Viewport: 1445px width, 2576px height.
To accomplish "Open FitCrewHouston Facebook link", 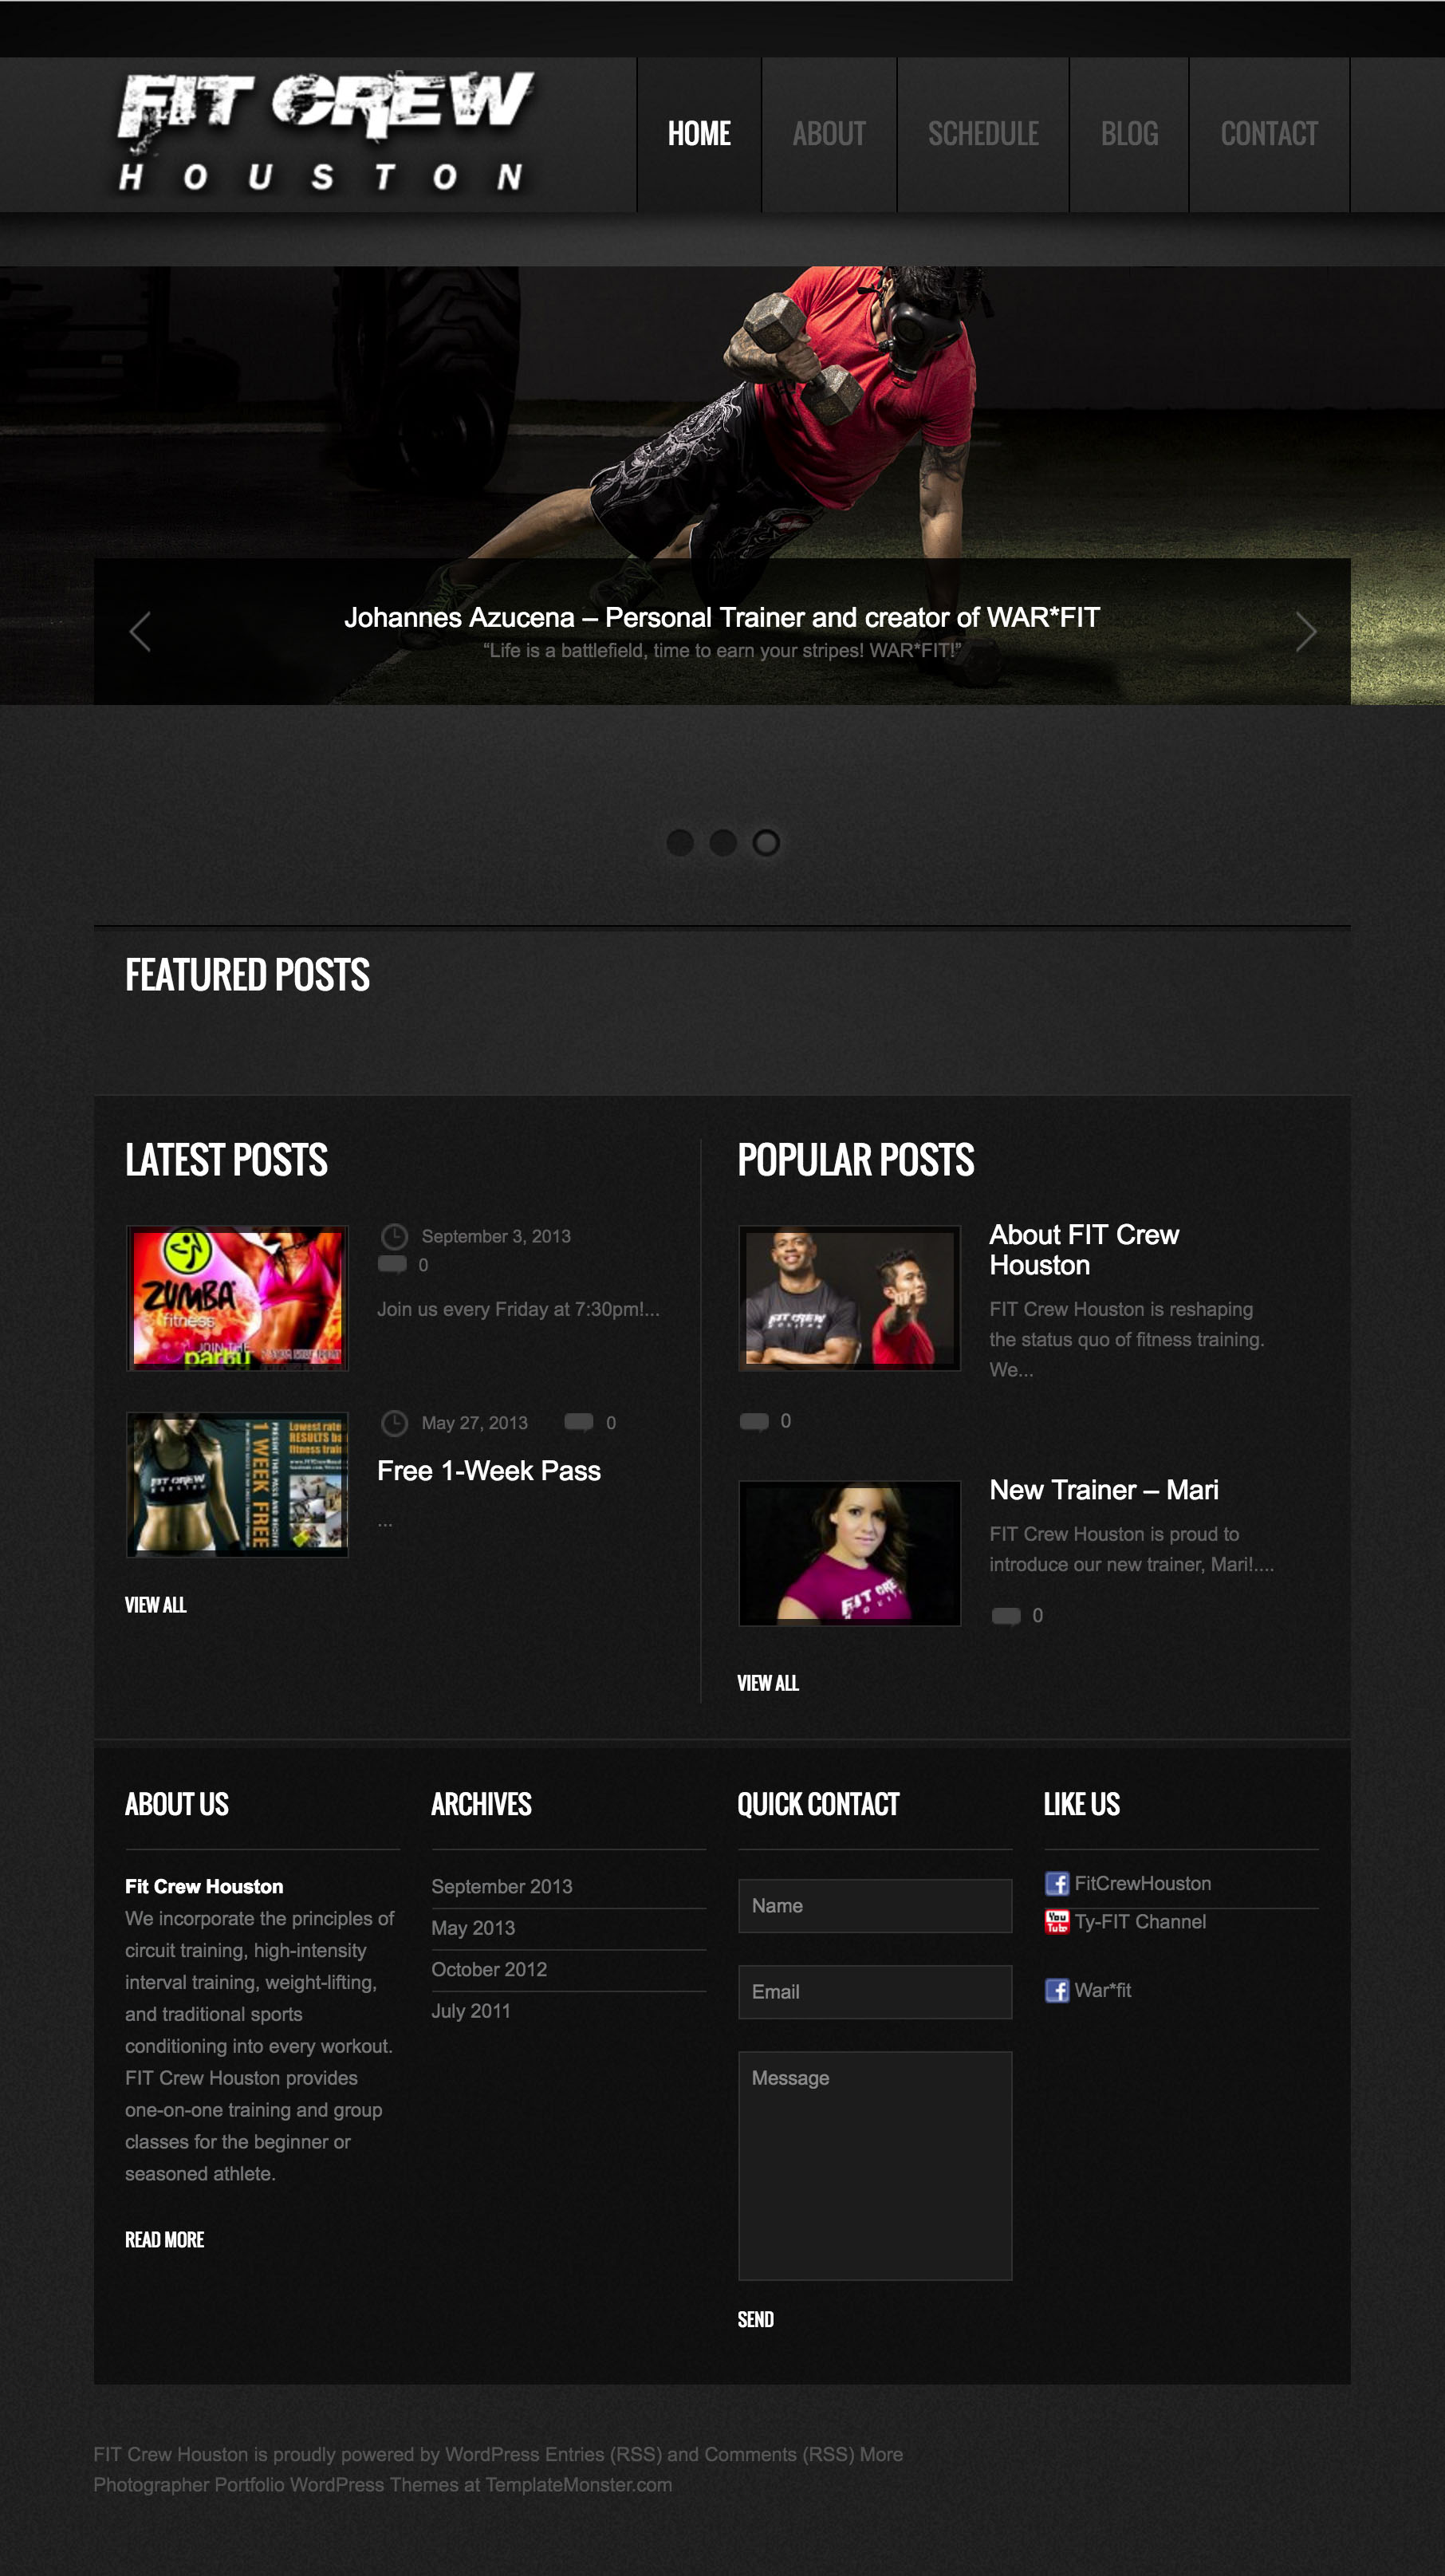I will click(x=1143, y=1884).
